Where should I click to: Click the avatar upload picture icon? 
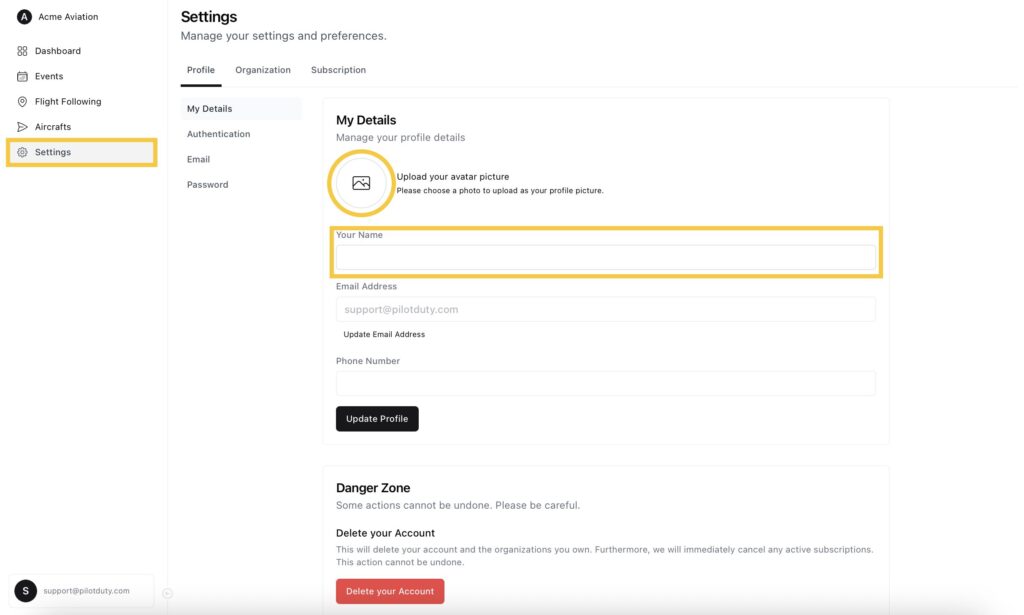pyautogui.click(x=360, y=182)
